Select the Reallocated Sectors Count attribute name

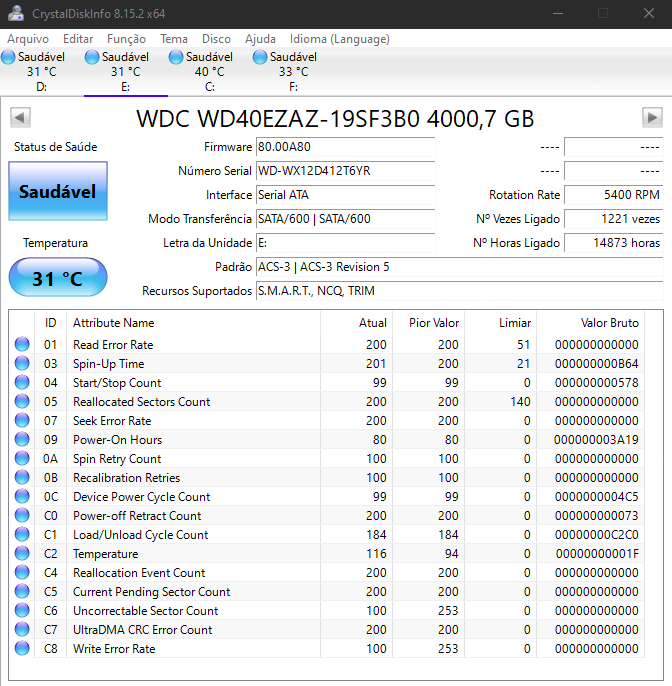point(141,402)
